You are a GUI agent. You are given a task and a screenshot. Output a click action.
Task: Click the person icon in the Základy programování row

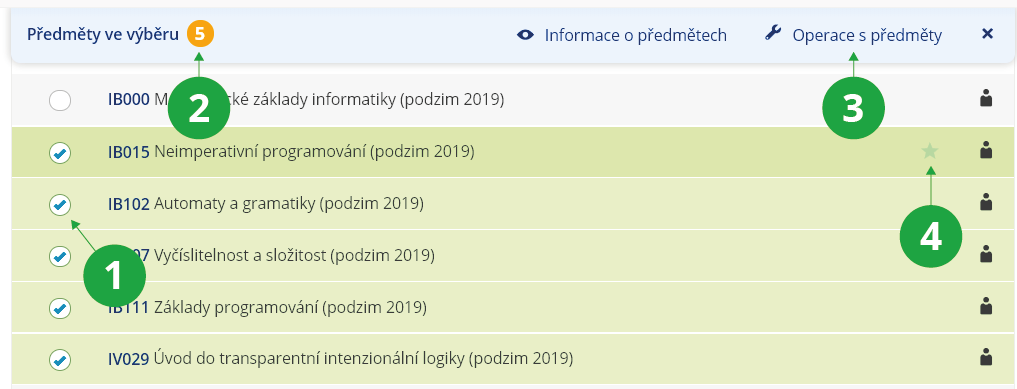coord(986,305)
